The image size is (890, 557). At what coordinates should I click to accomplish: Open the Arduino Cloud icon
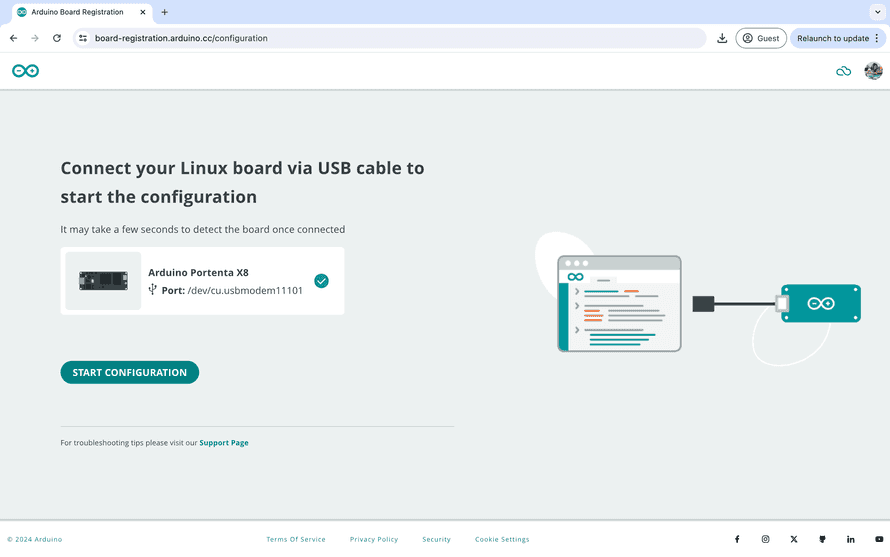coord(843,71)
